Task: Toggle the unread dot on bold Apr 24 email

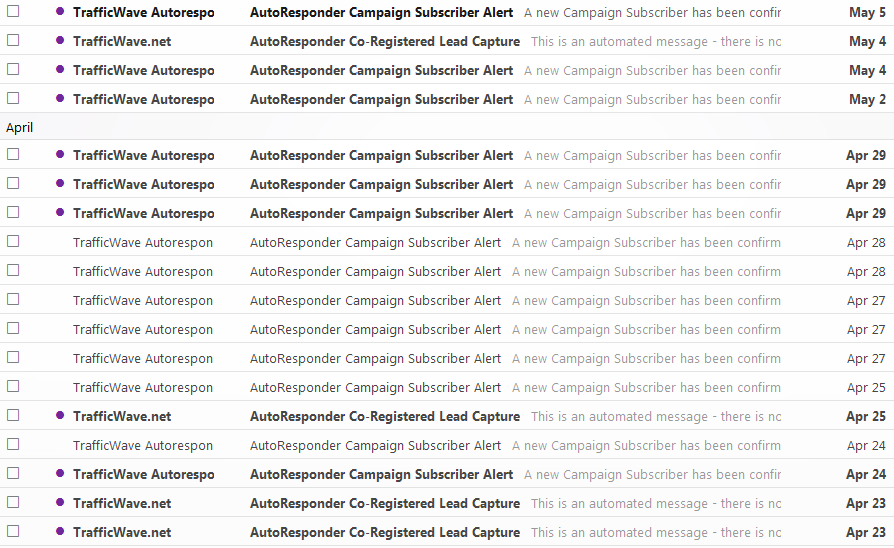Action: [x=60, y=474]
